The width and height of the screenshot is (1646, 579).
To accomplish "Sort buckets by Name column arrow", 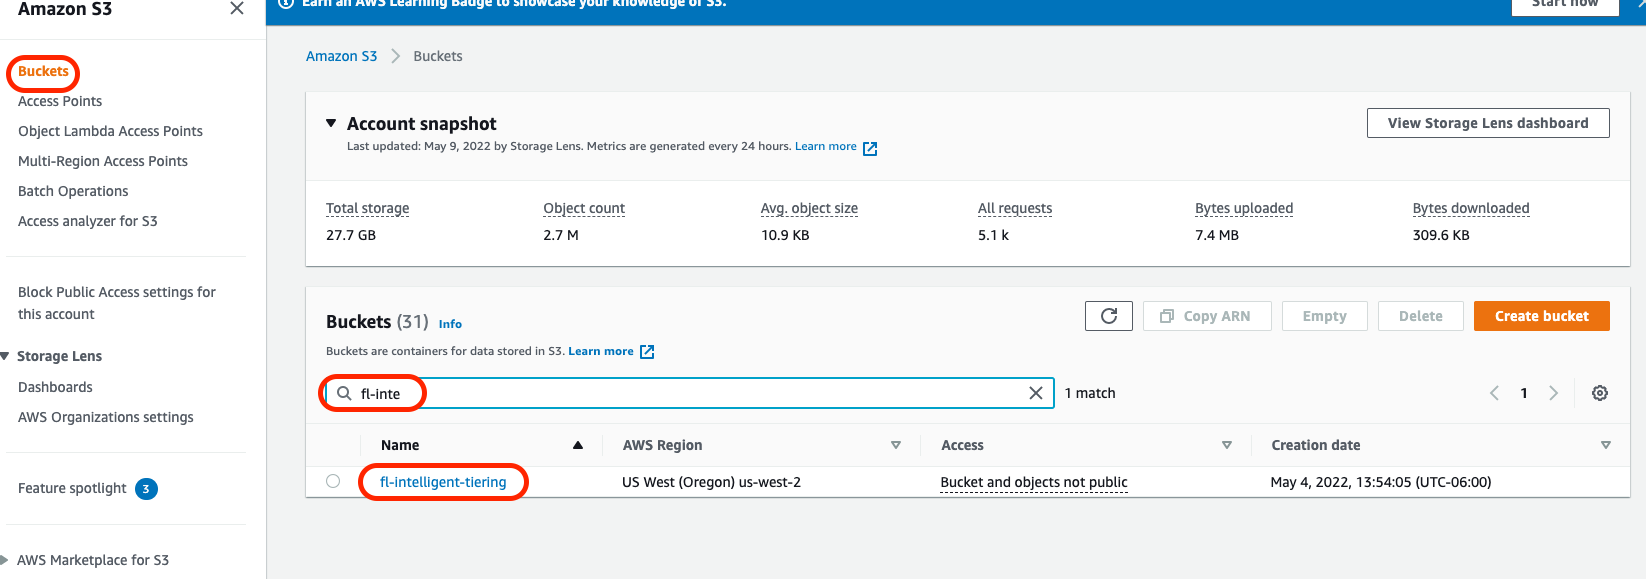I will point(577,445).
